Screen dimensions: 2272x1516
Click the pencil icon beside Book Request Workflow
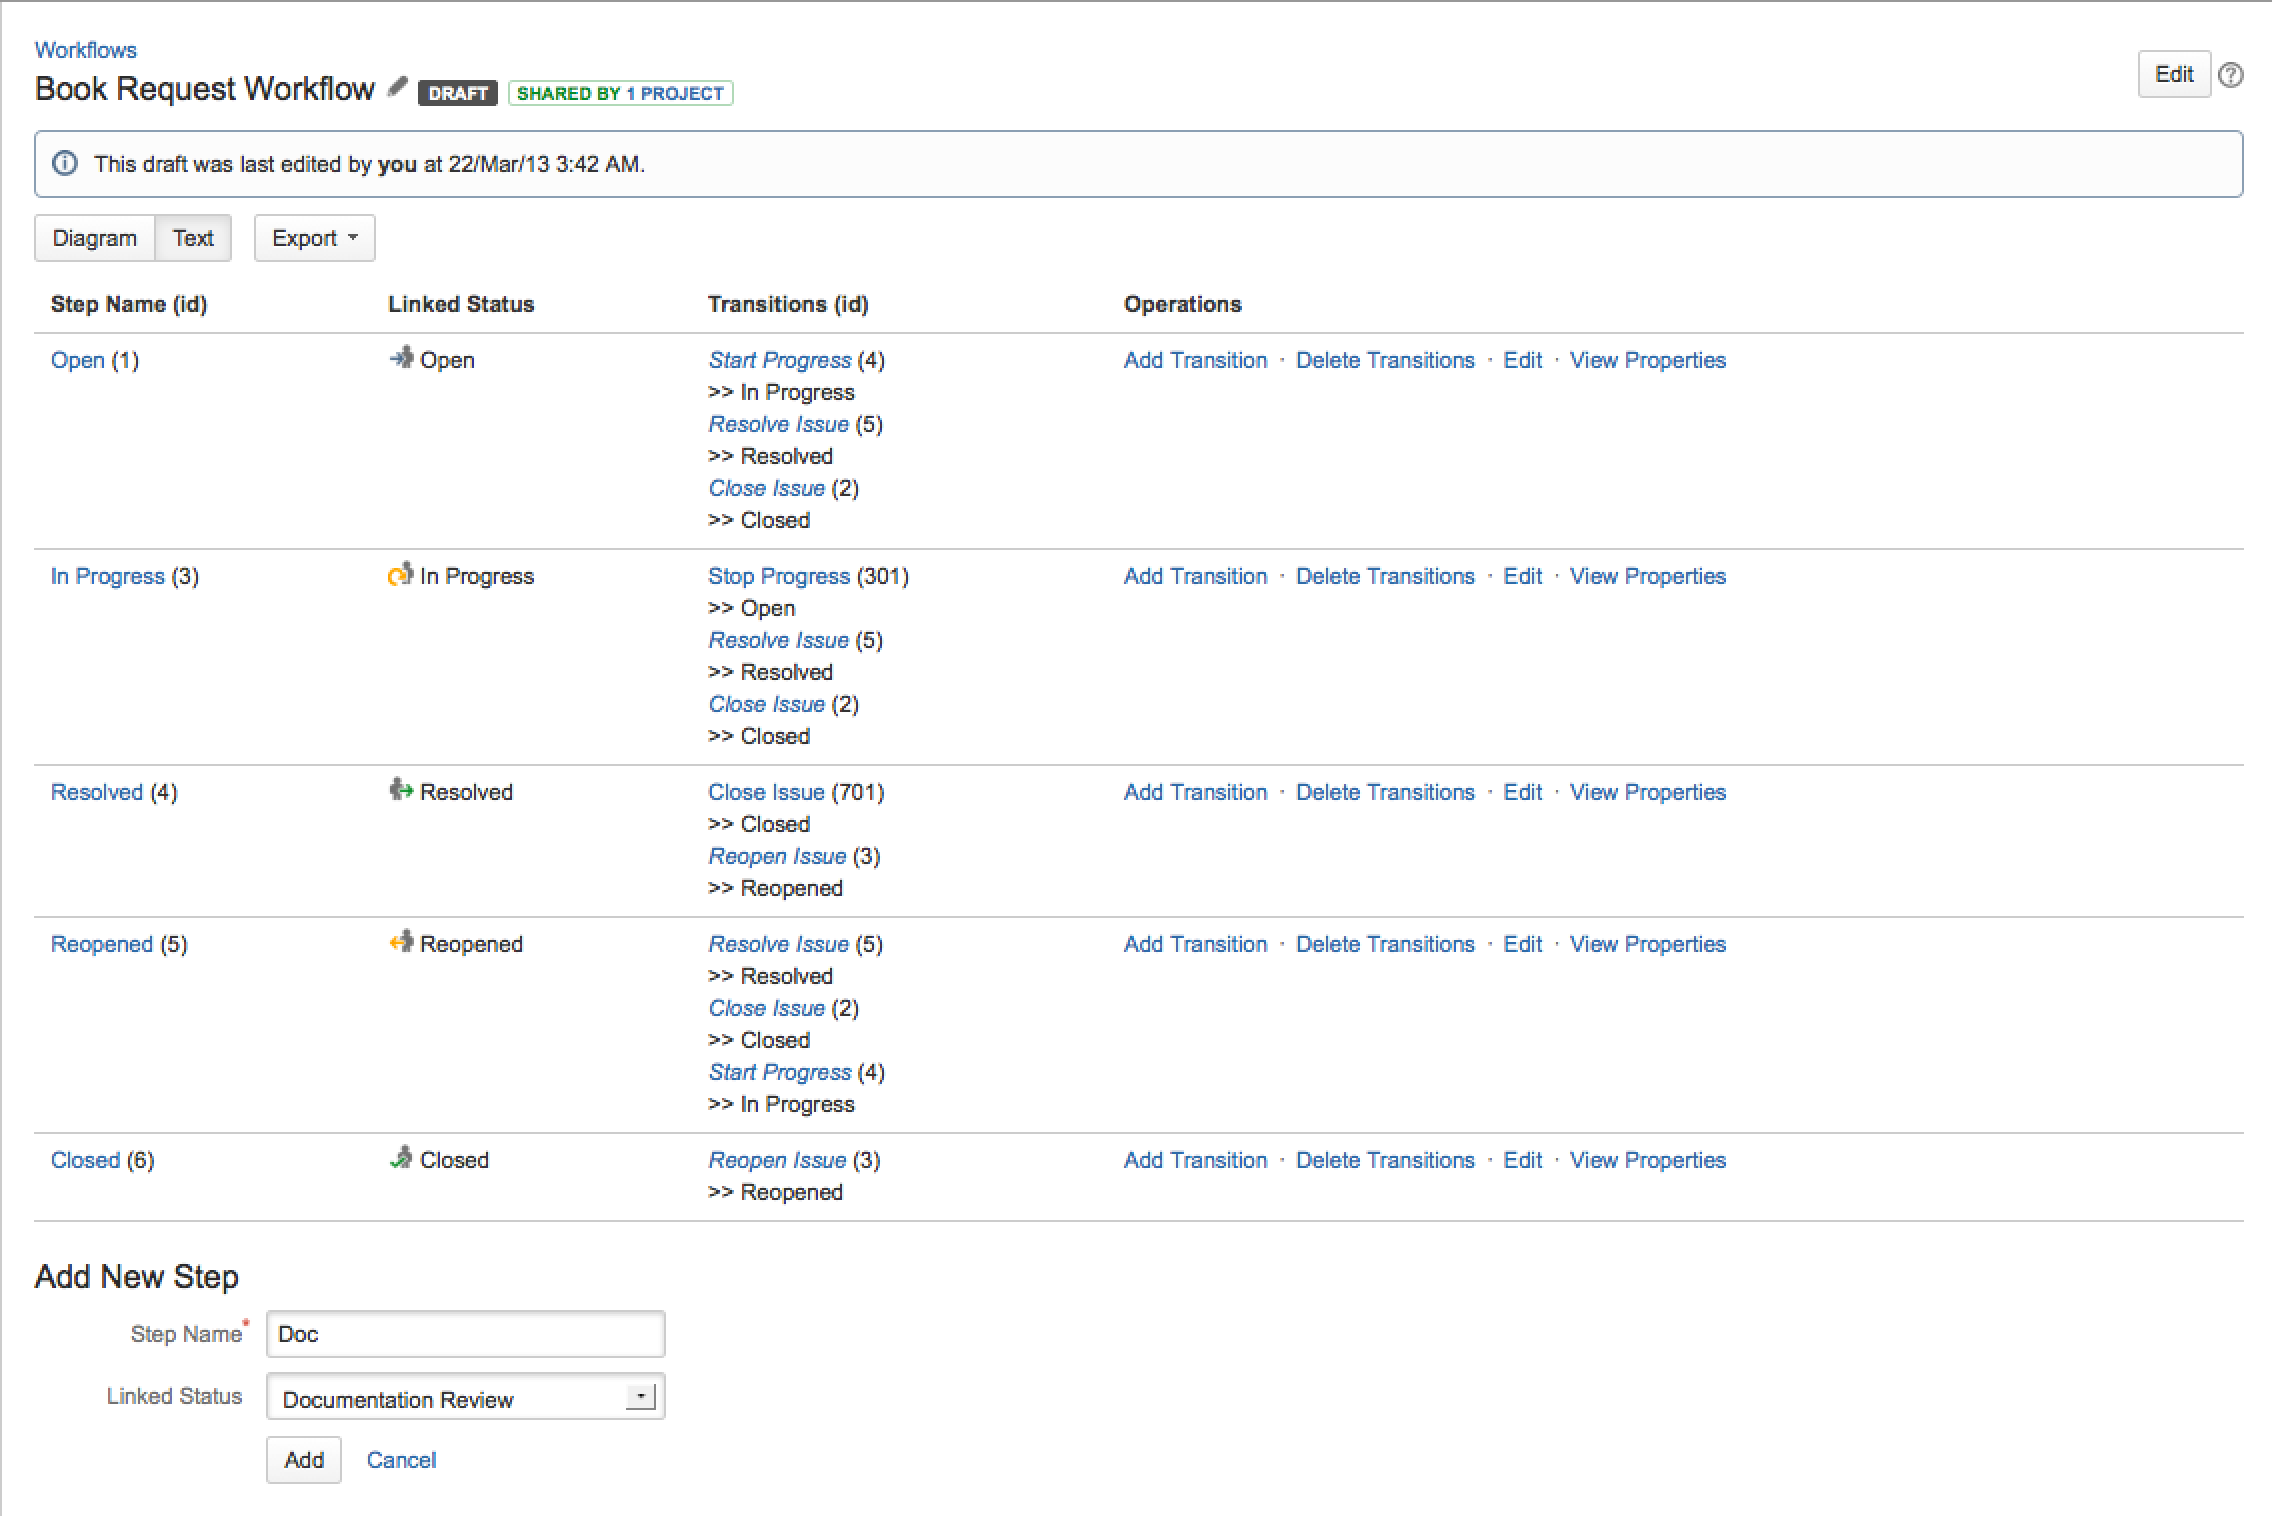(397, 87)
